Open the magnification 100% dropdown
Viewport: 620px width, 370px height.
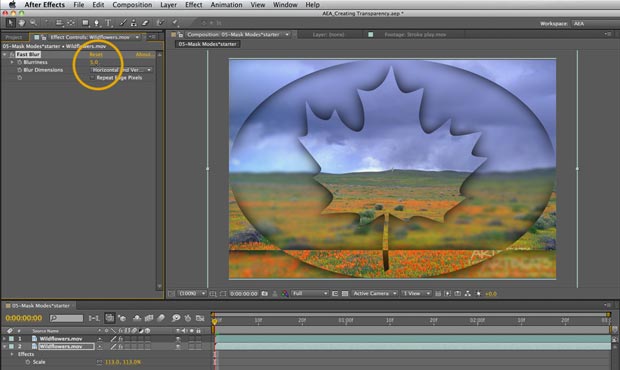(x=192, y=293)
